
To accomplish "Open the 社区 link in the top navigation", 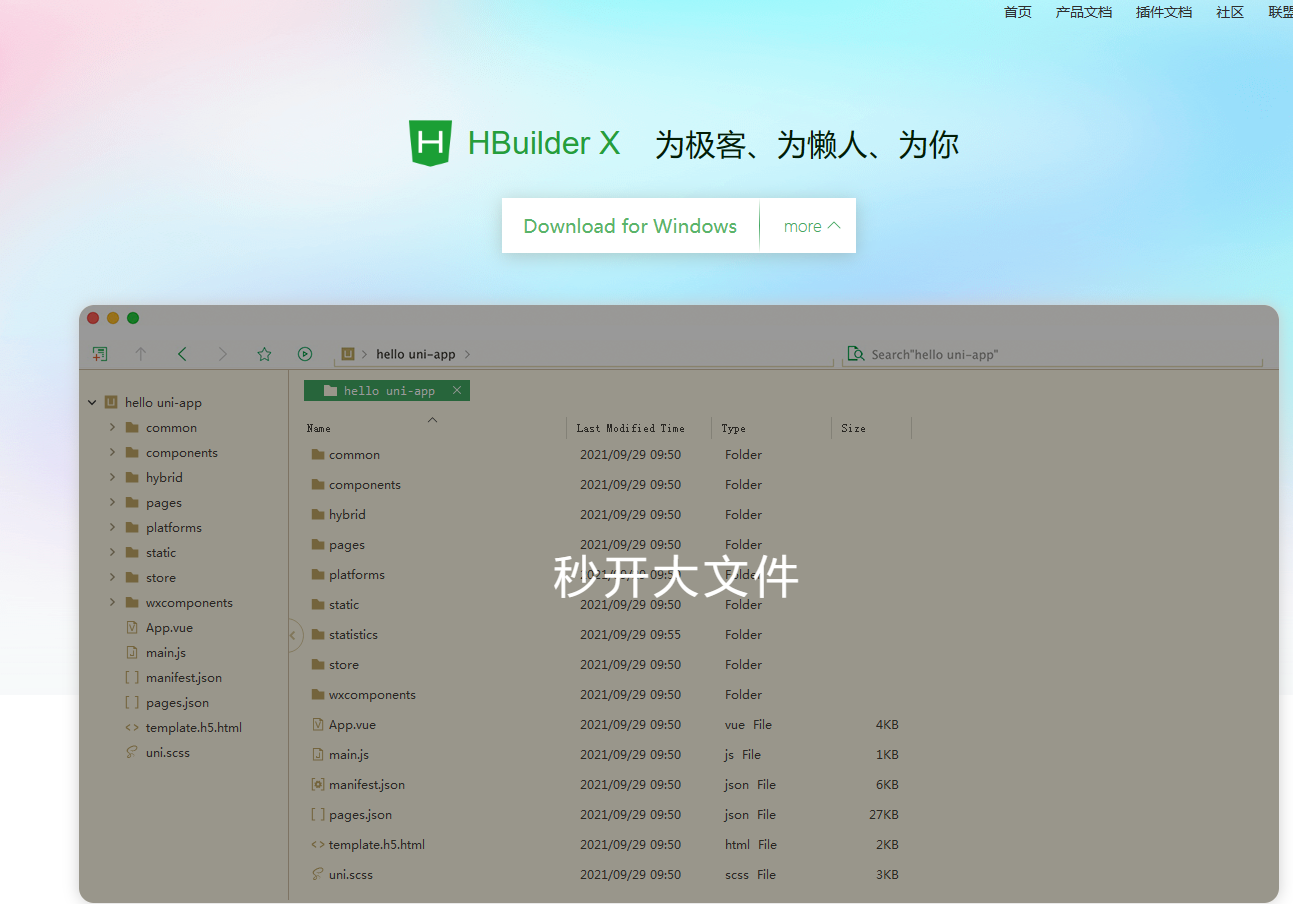I will (x=1229, y=12).
